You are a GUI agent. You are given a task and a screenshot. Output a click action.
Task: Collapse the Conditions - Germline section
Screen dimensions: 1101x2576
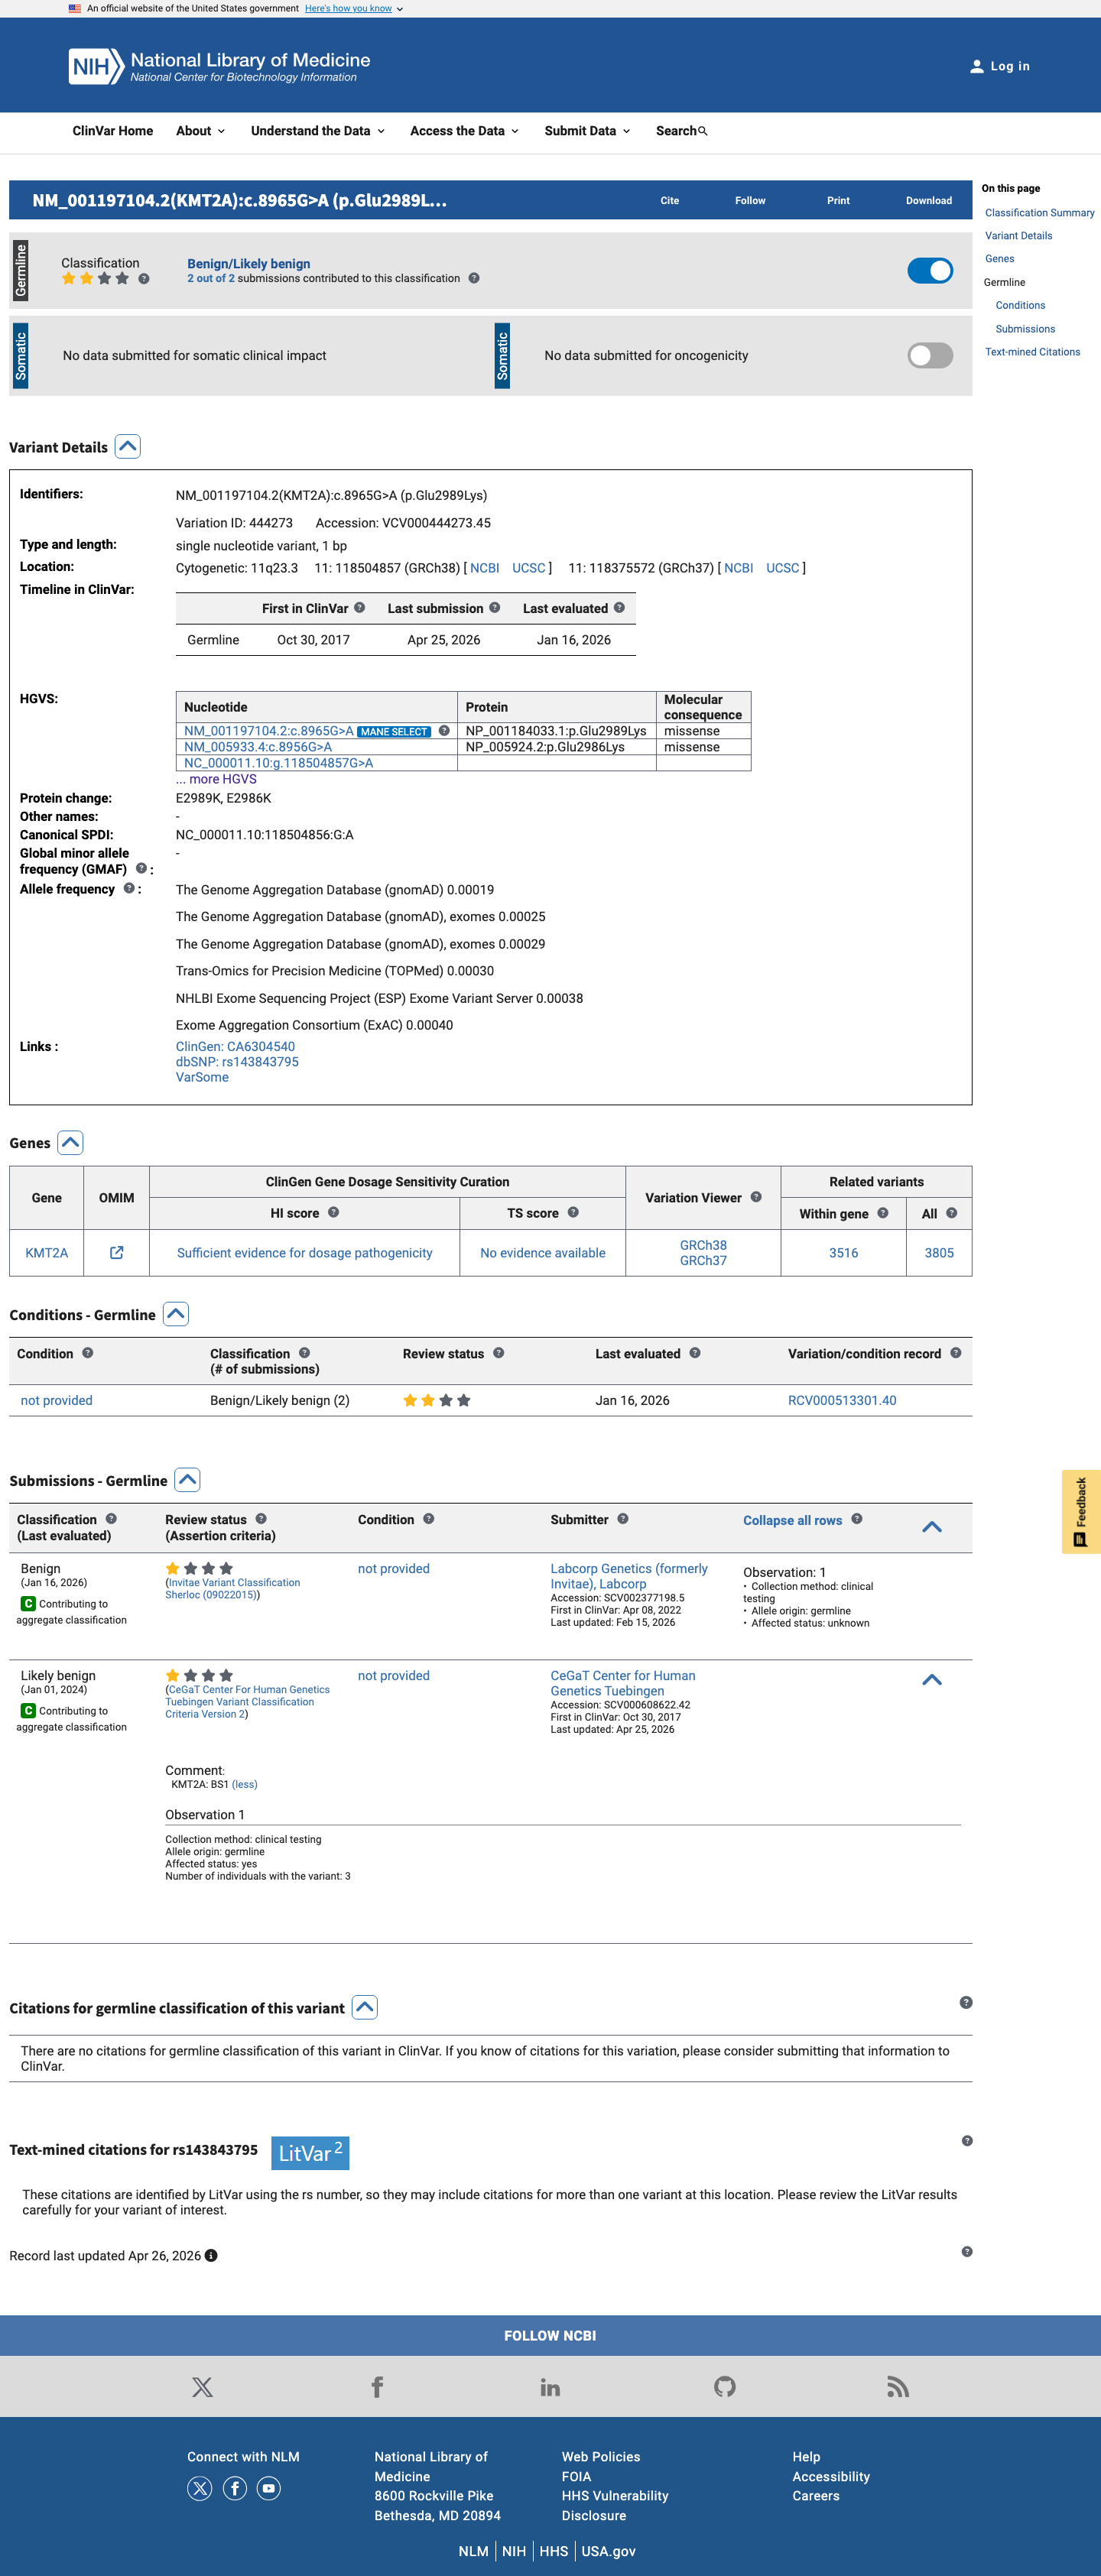point(176,1314)
